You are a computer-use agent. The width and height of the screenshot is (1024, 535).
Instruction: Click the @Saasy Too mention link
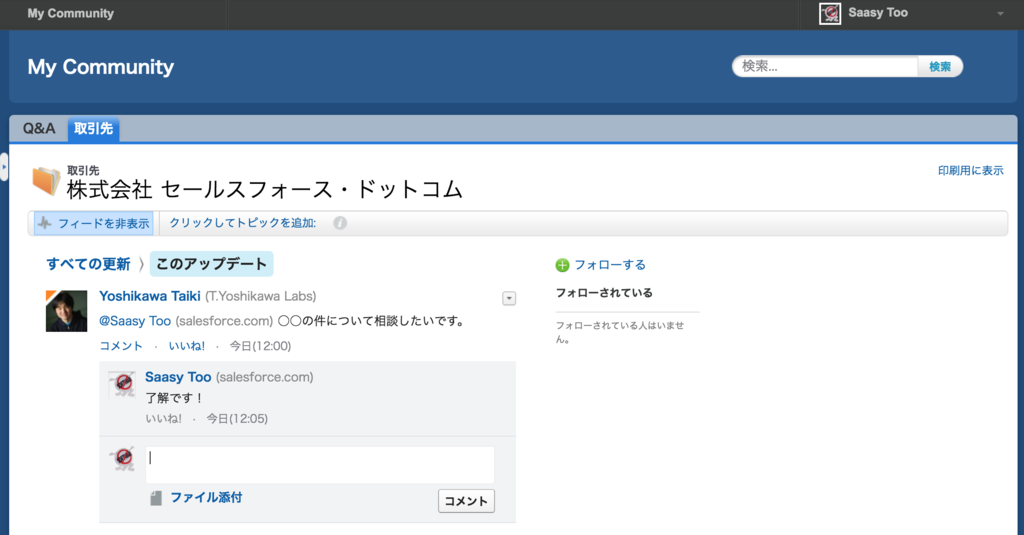click(x=135, y=321)
